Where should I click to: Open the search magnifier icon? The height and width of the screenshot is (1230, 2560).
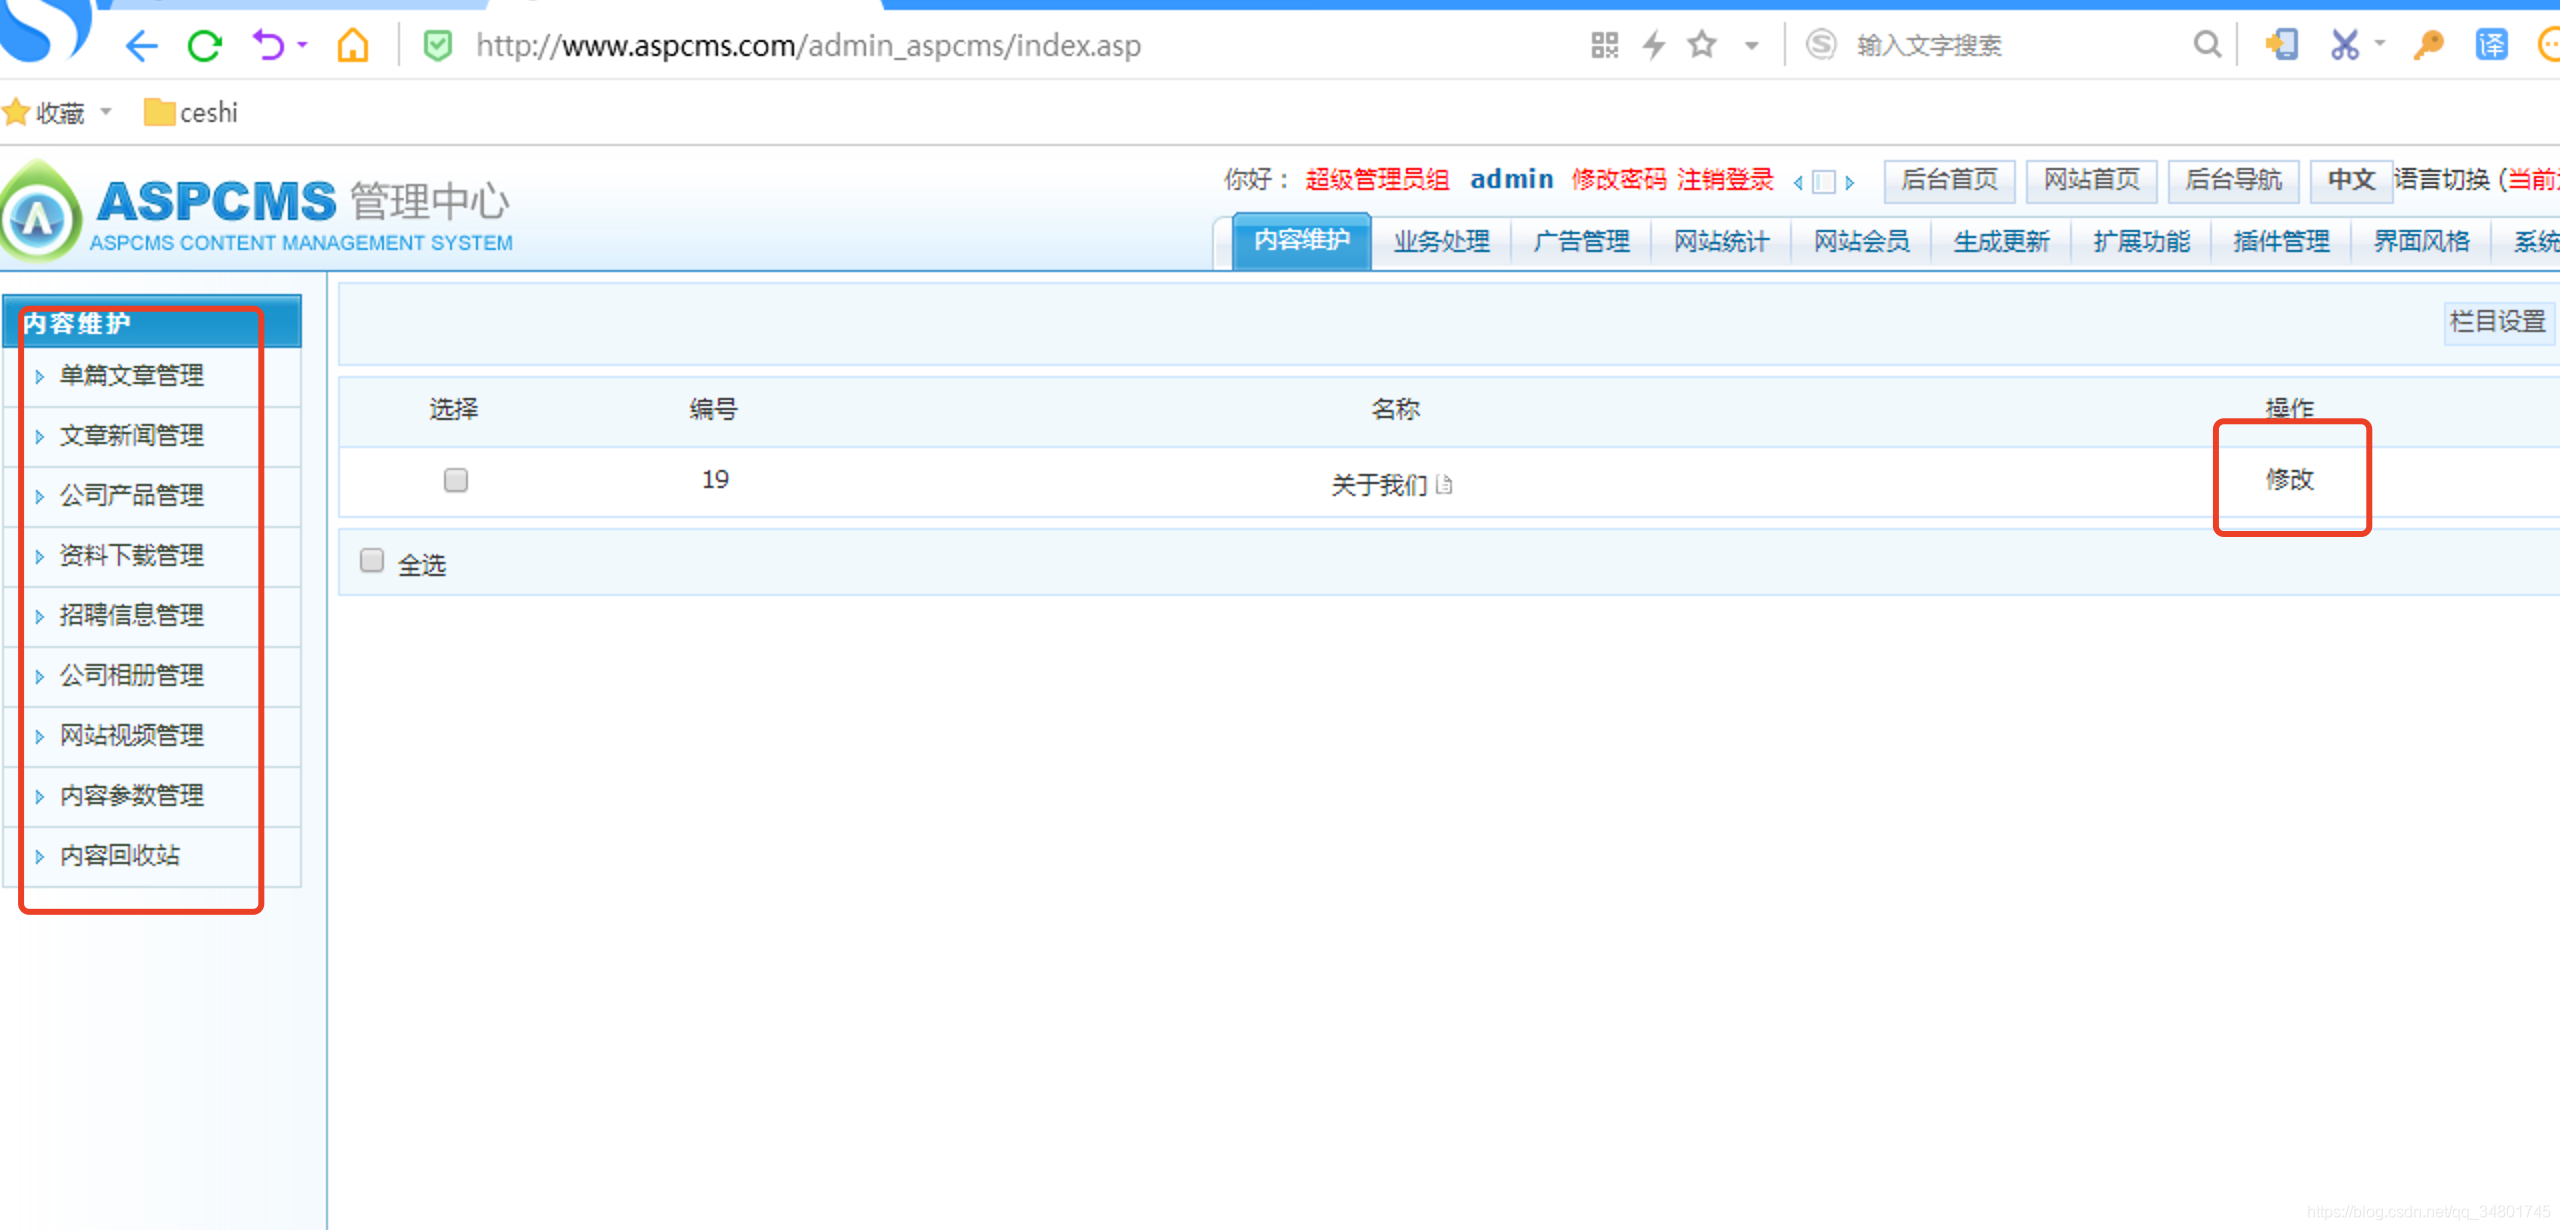[2207, 44]
